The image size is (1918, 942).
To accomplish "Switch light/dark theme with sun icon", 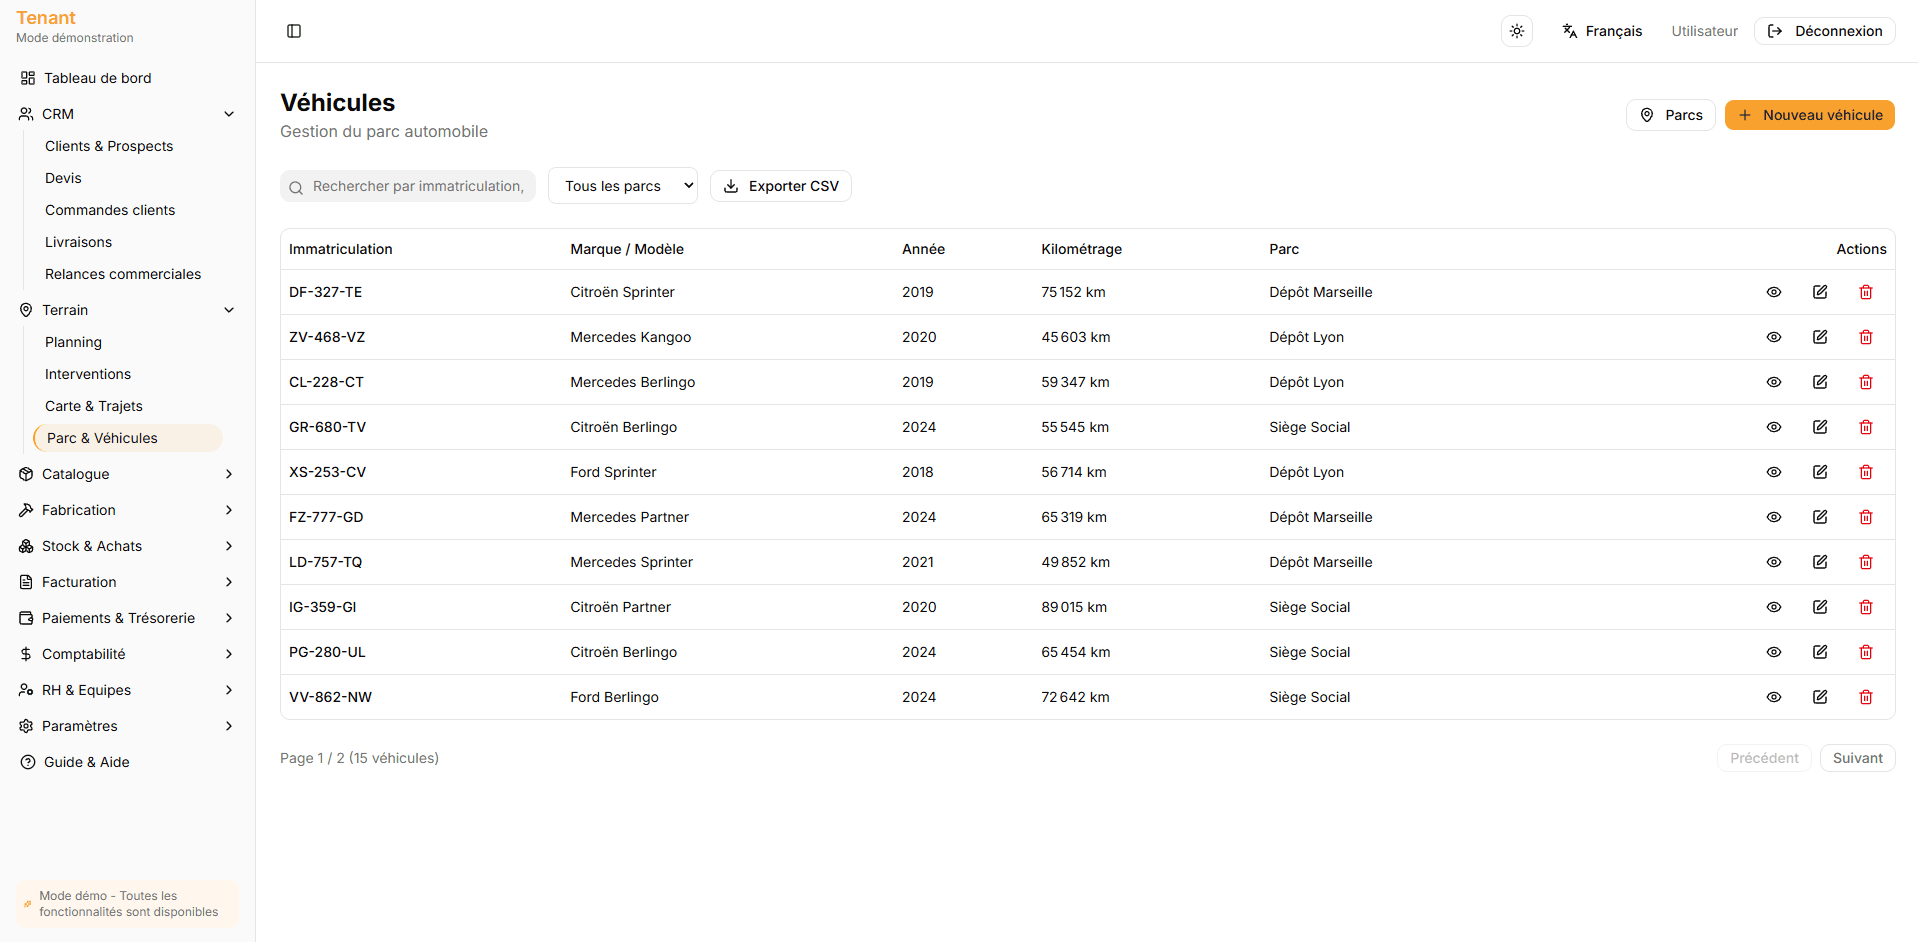I will (x=1517, y=31).
